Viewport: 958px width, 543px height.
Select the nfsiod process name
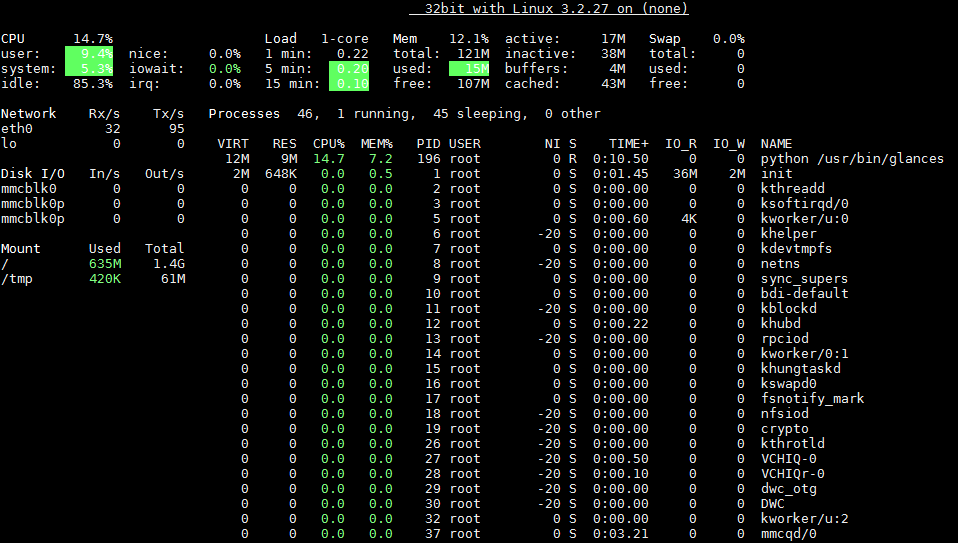coord(784,414)
